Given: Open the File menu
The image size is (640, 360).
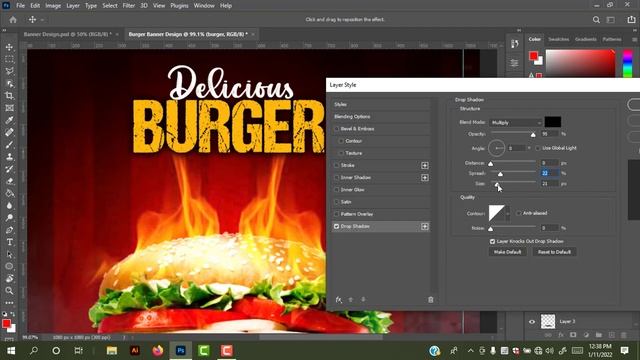Looking at the screenshot, I should click(x=20, y=6).
